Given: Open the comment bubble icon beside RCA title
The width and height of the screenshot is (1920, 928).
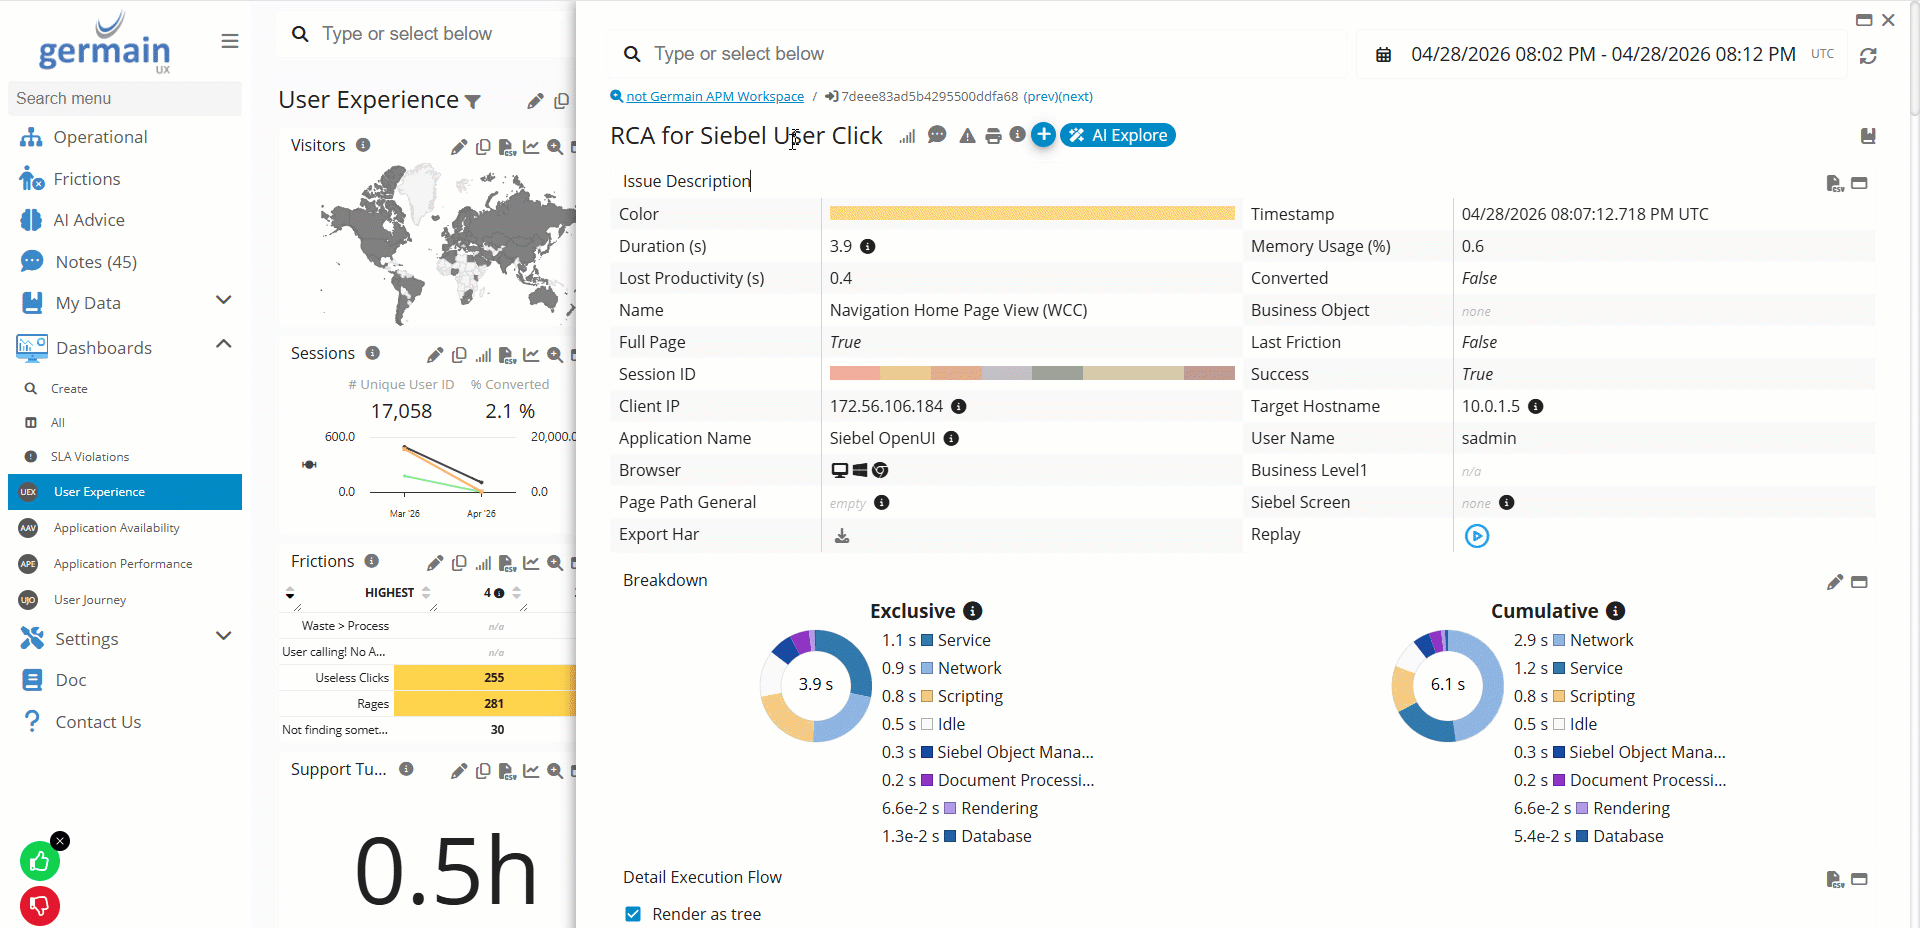Looking at the screenshot, I should tap(937, 135).
